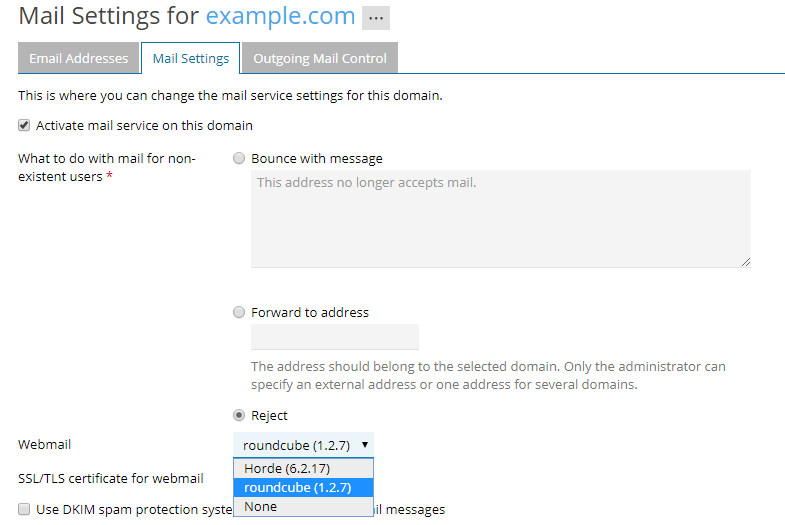
Task: Click the Activate mail service label text
Action: [x=144, y=126]
